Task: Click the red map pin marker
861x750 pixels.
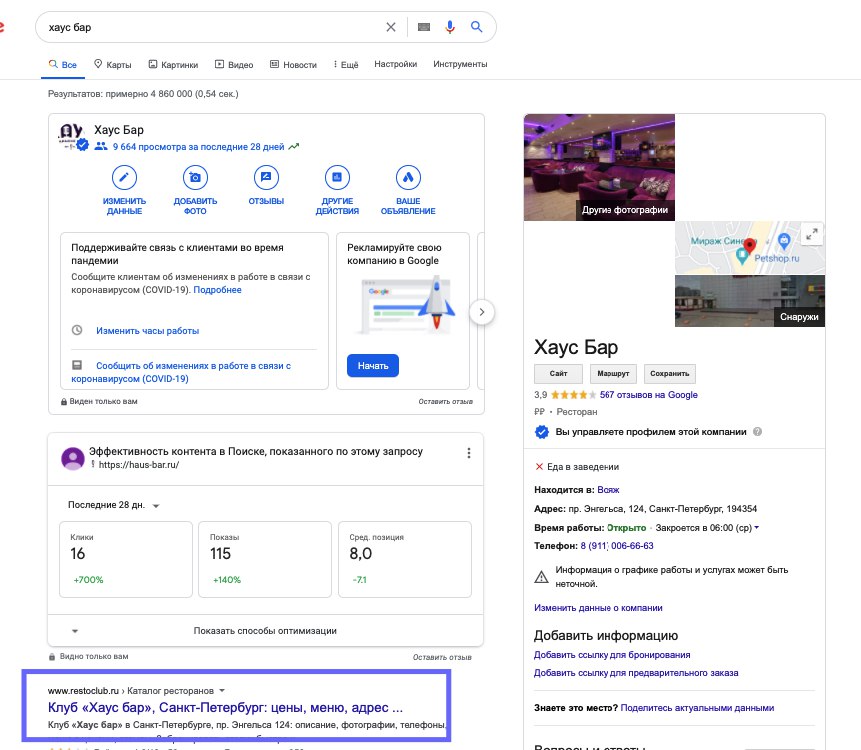Action: pyautogui.click(x=750, y=246)
